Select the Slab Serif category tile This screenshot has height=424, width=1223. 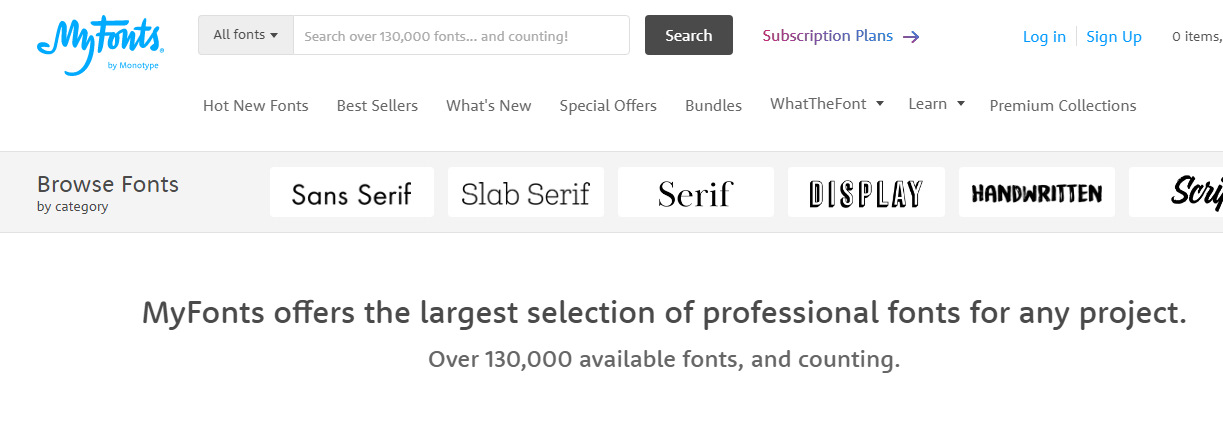pos(526,192)
